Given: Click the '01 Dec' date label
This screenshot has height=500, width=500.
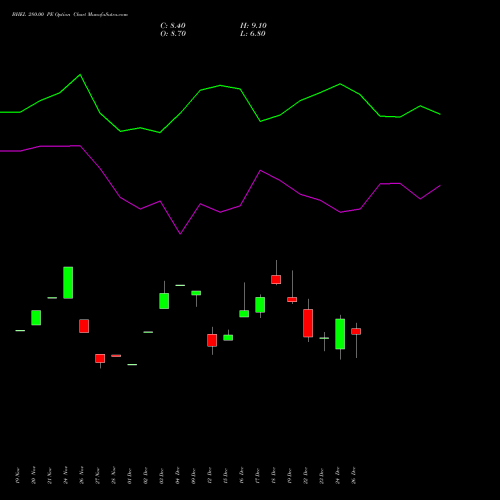Looking at the screenshot, I should (130, 476).
